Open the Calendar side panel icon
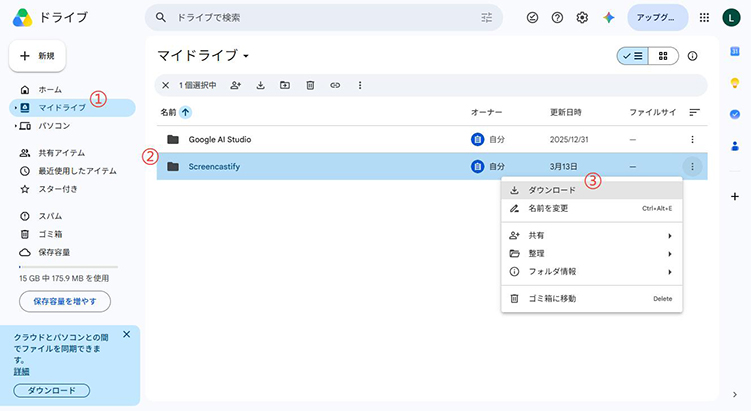The image size is (751, 411). click(735, 52)
